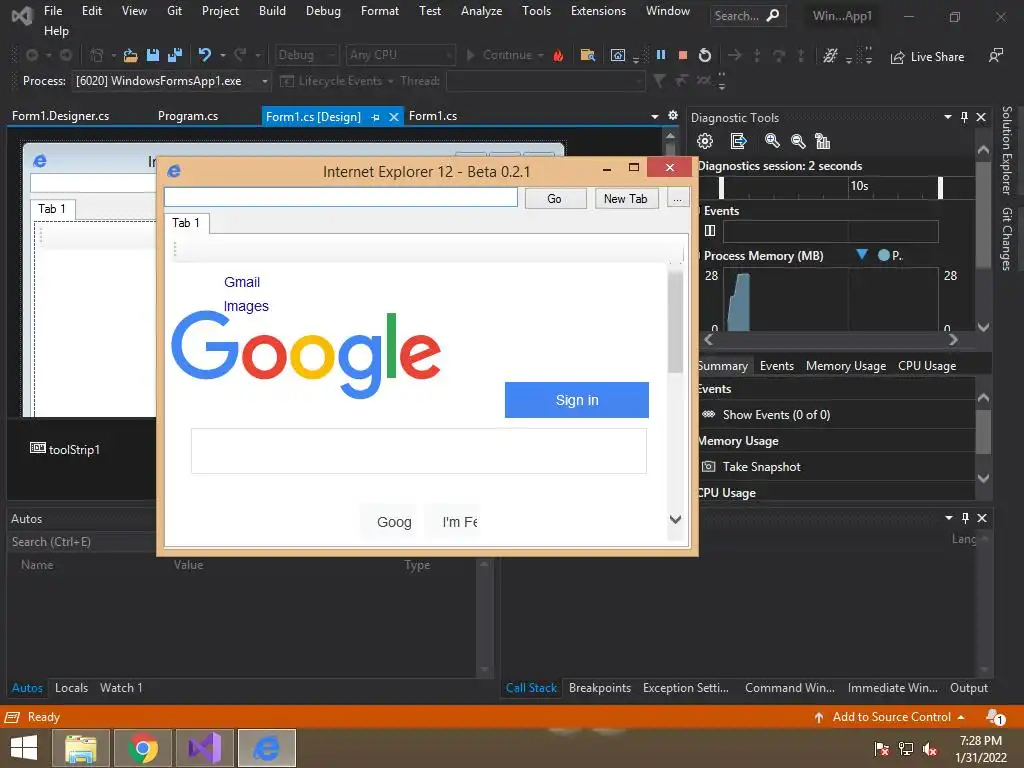Viewport: 1024px width, 768px height.
Task: Open the Form1.Designer.cs tab
Action: pyautogui.click(x=61, y=116)
